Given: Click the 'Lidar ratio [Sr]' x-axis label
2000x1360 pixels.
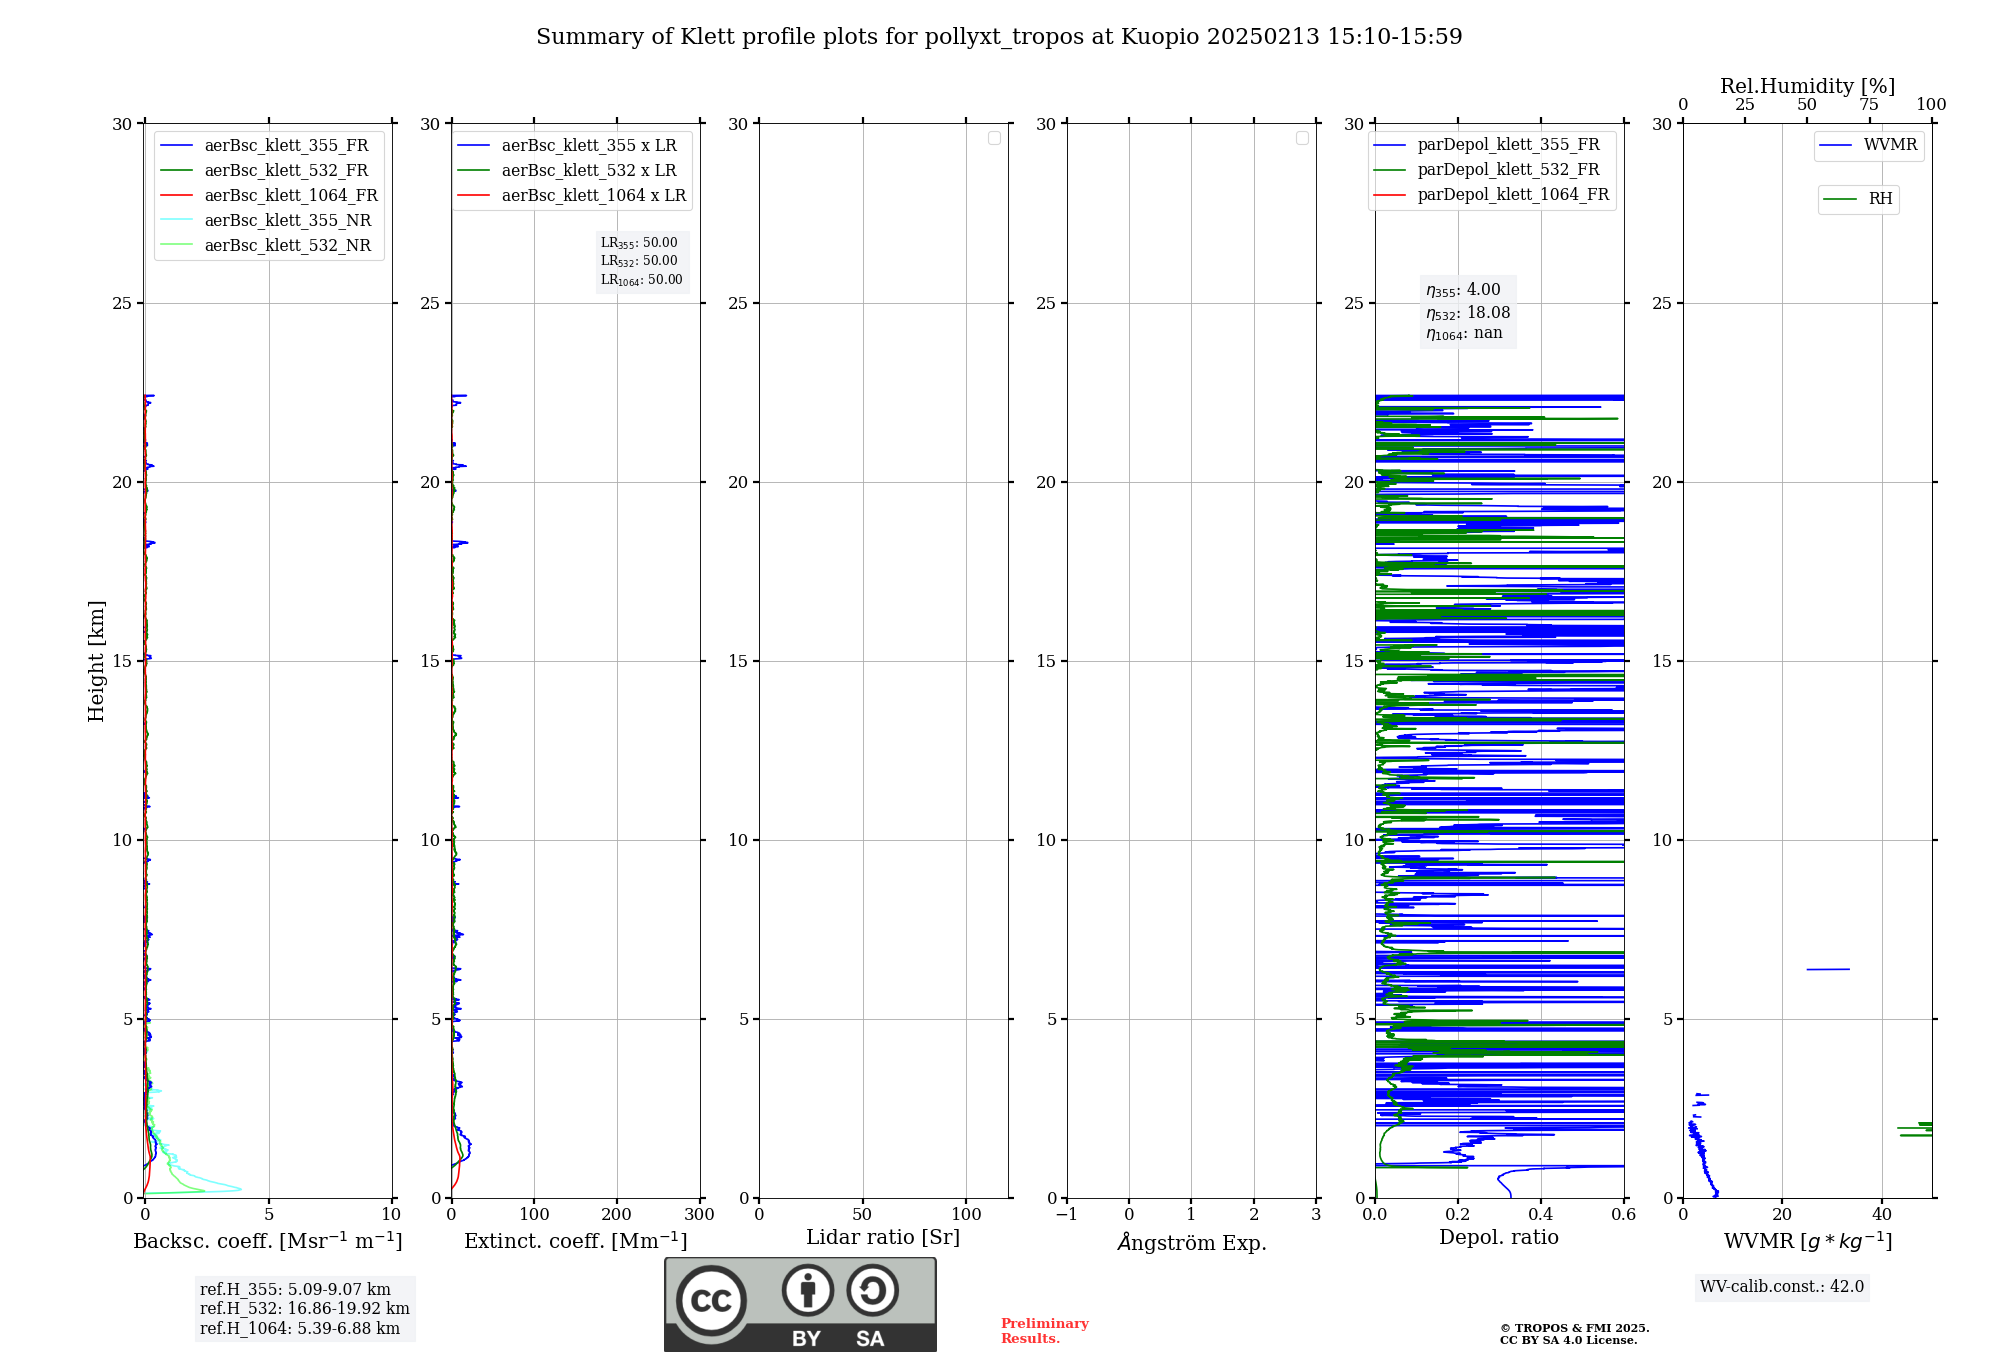Looking at the screenshot, I should [x=883, y=1238].
